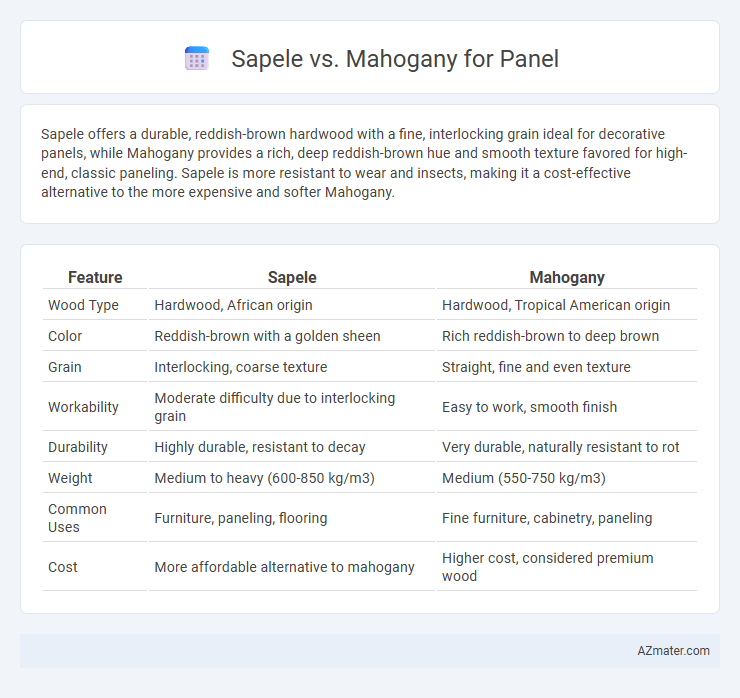Click the 'Sapele vs. Mahogany for Panel' heading

[395, 59]
